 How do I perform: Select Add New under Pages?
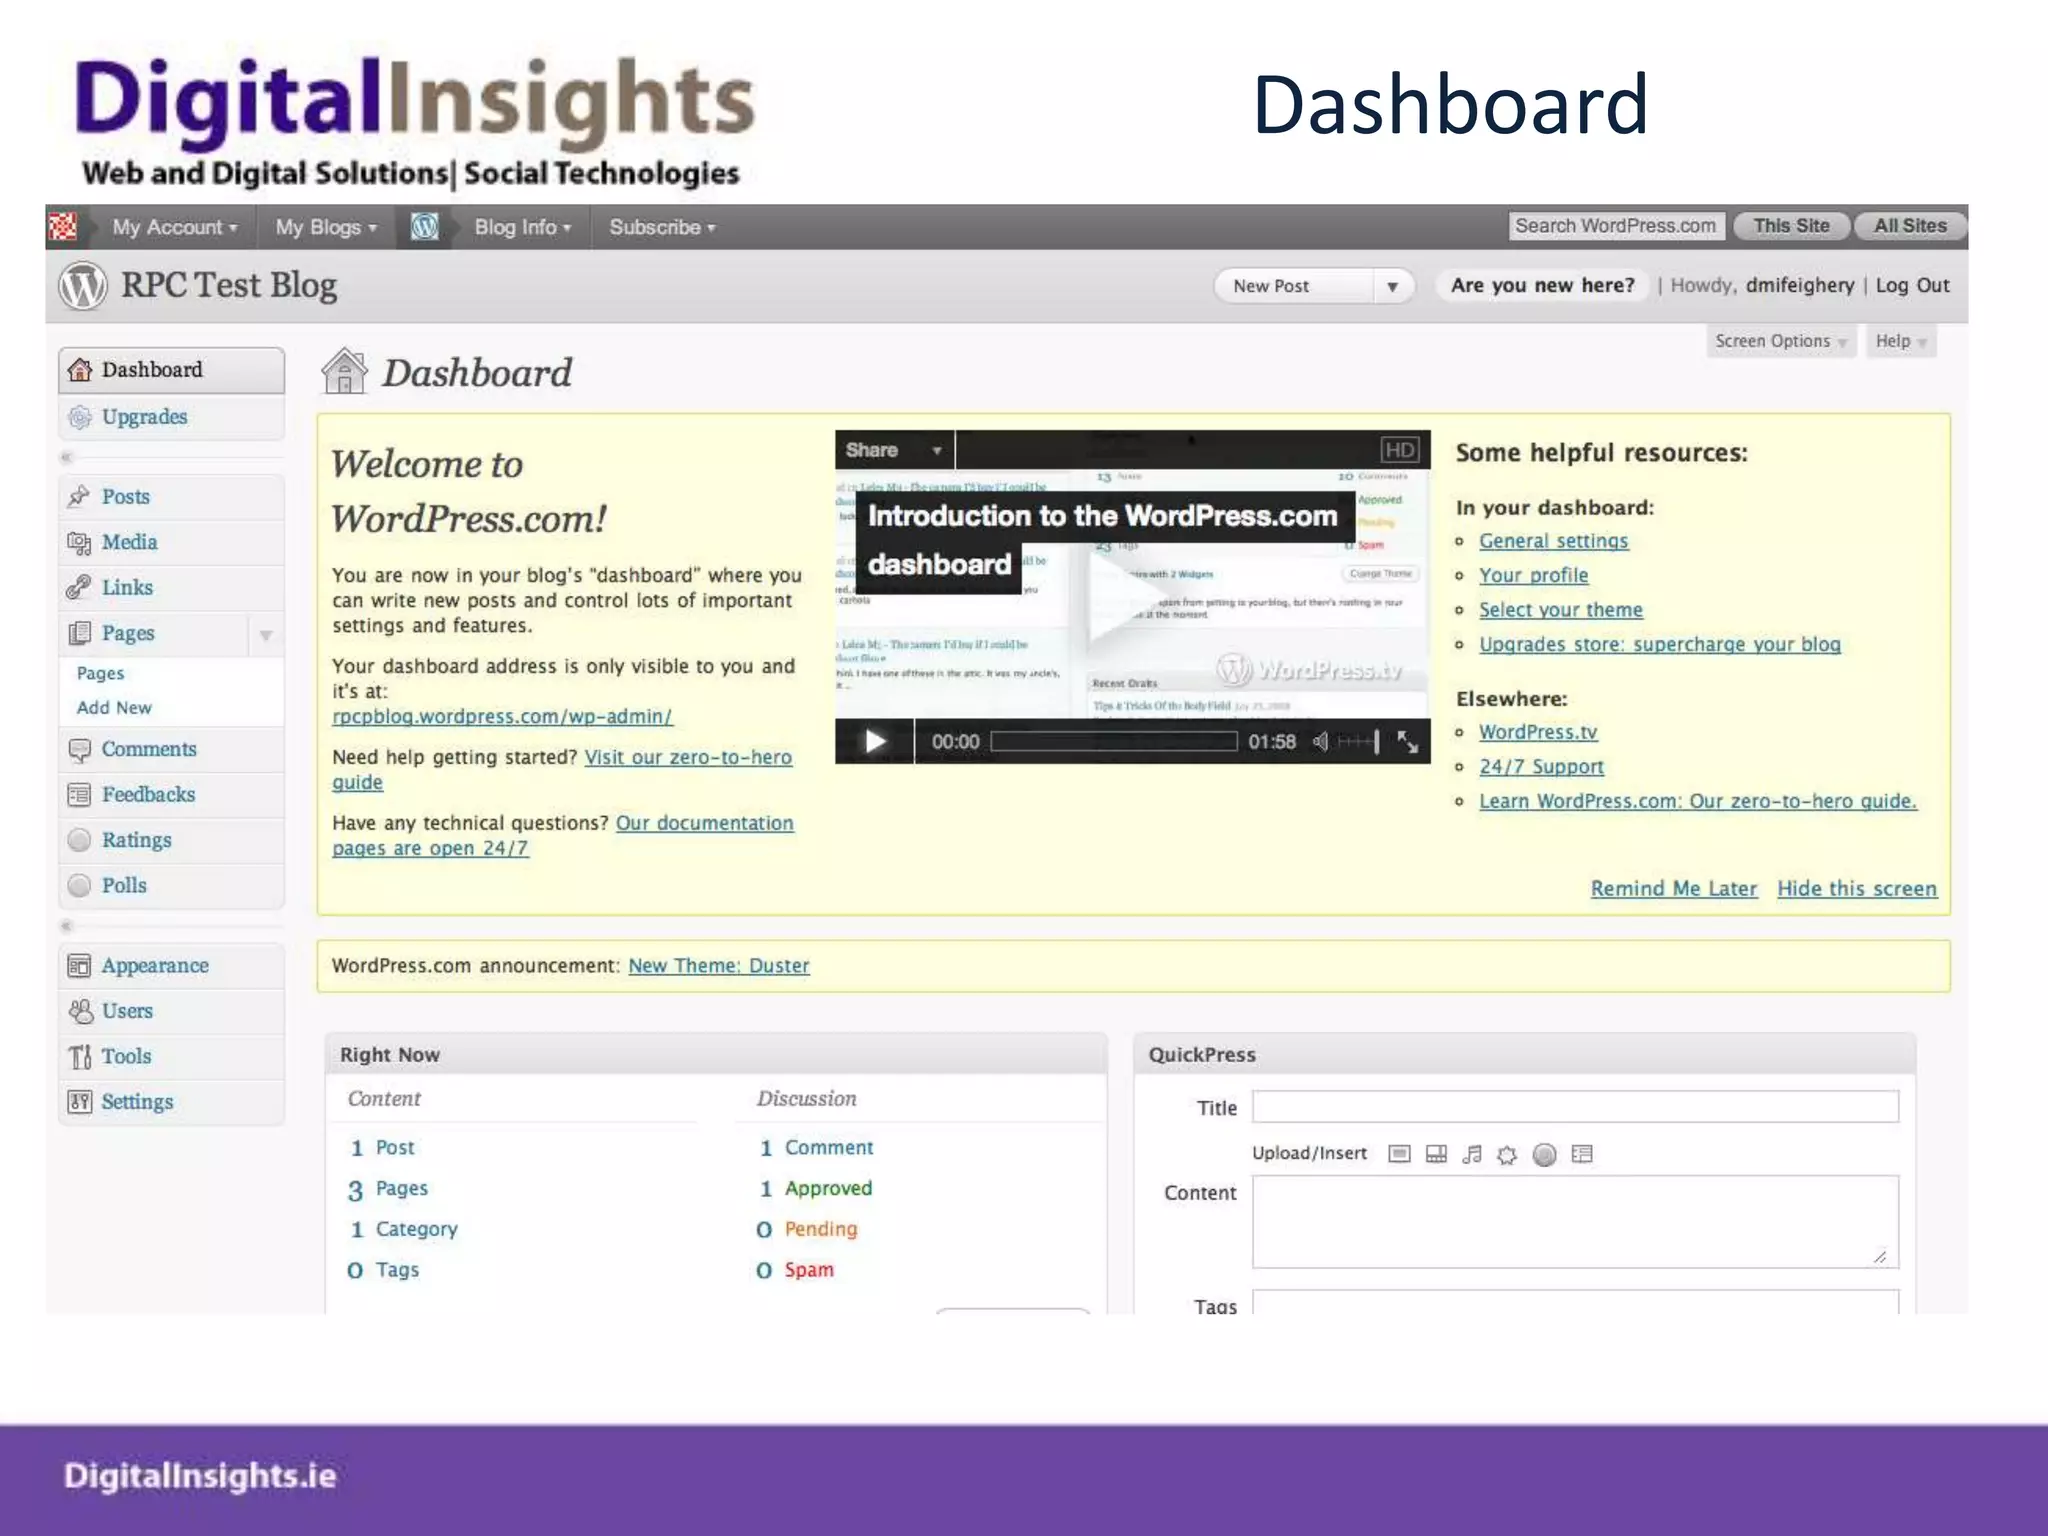[114, 708]
